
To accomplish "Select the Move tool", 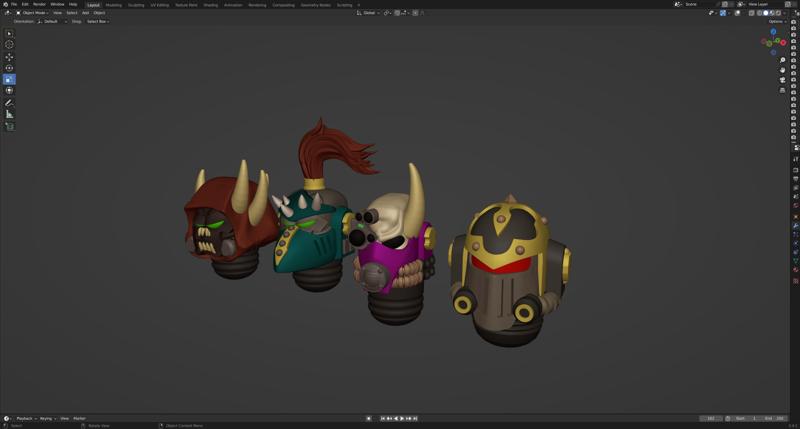I will point(10,57).
